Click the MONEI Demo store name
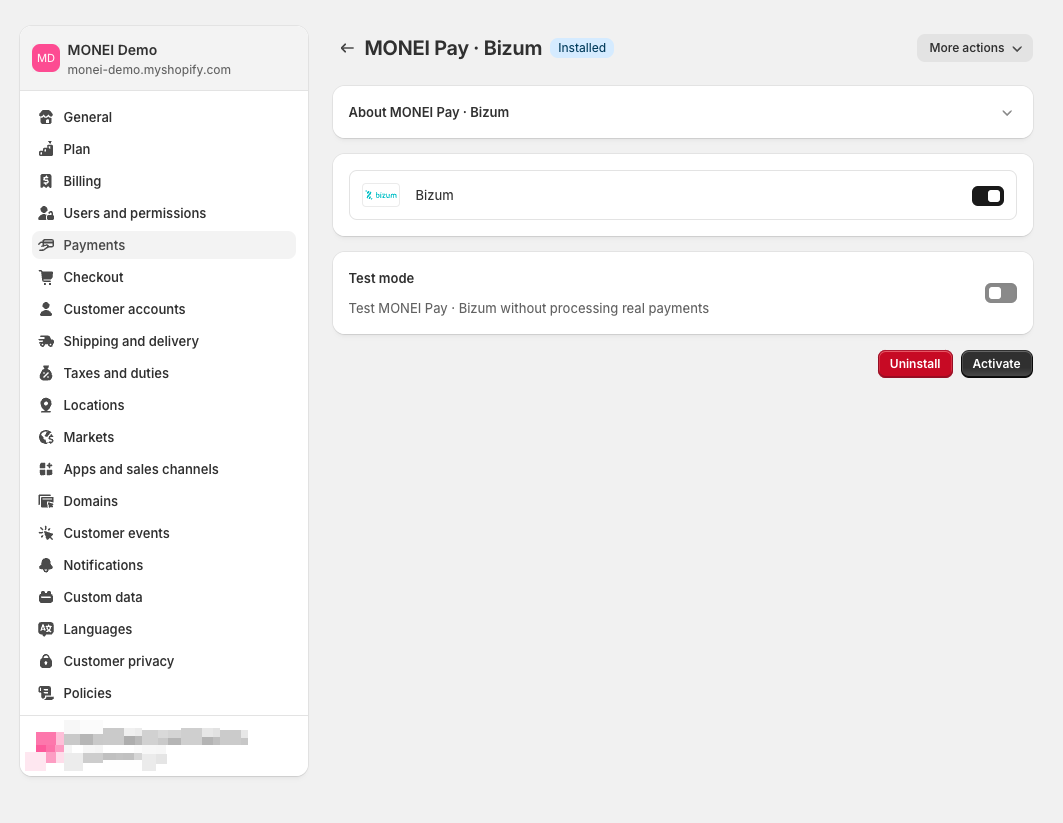 click(113, 50)
